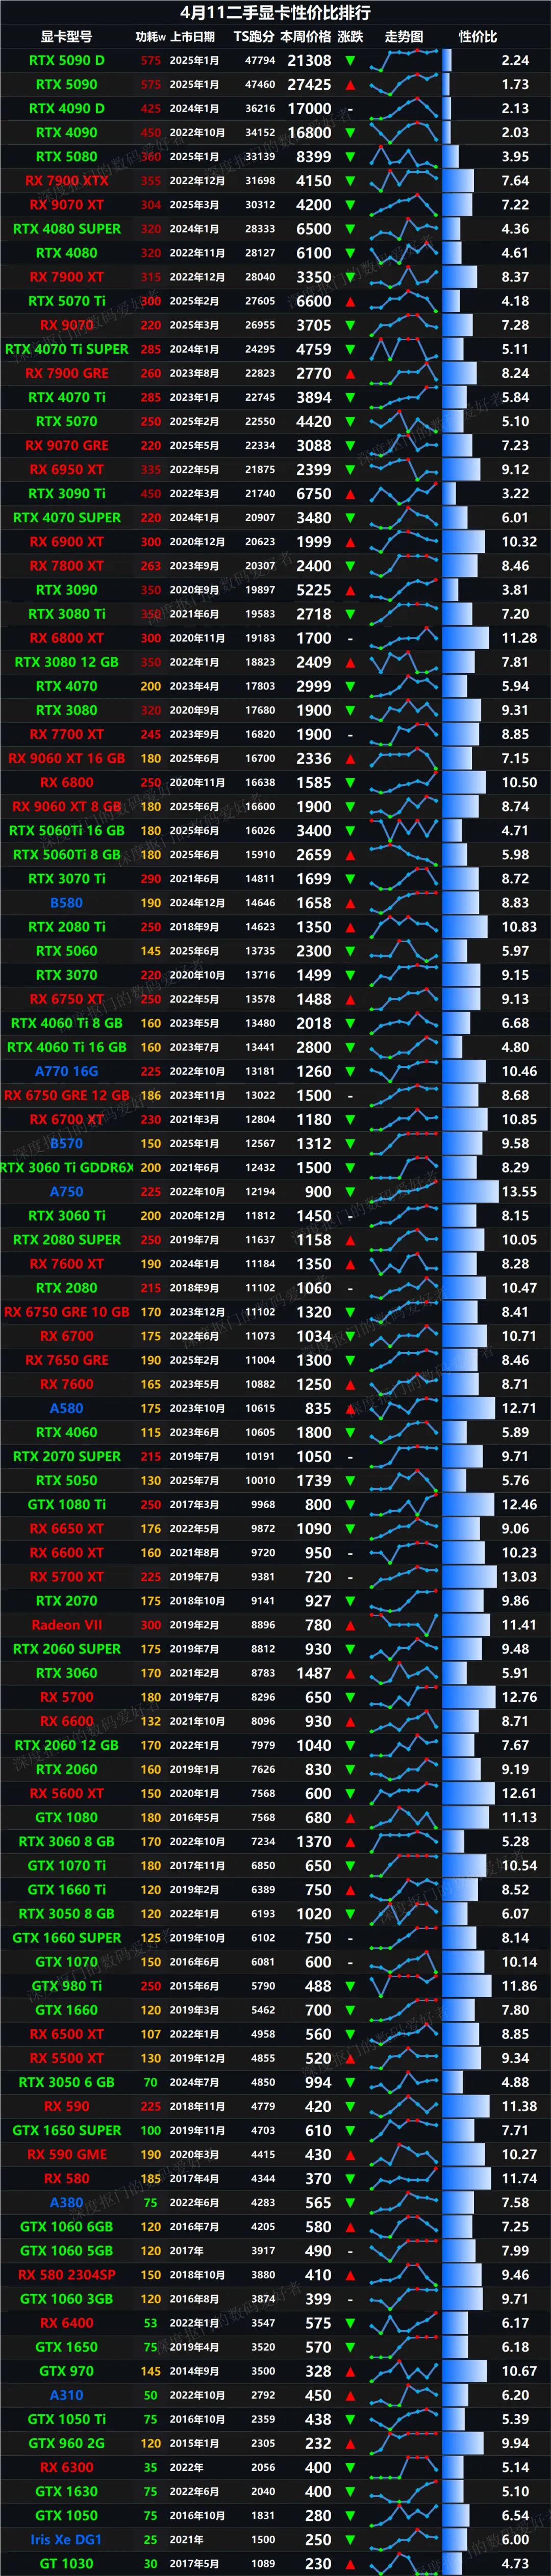Select the A770 16G model name
Image resolution: width=551 pixels, height=2576 pixels.
[x=67, y=1071]
